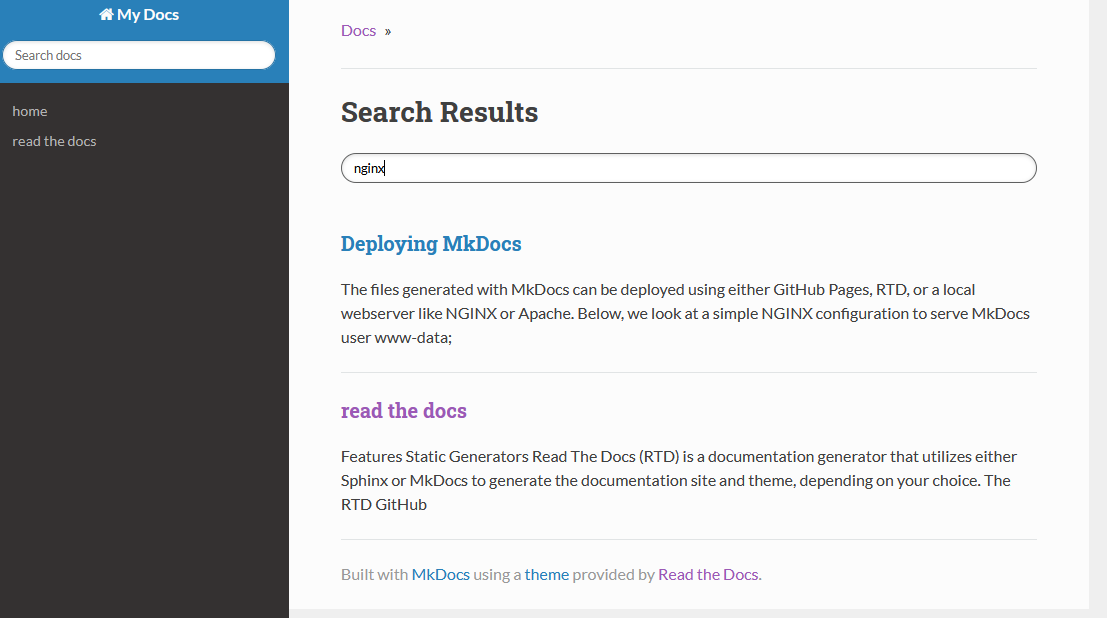
Task: Click the Search Results heading
Action: pos(439,112)
